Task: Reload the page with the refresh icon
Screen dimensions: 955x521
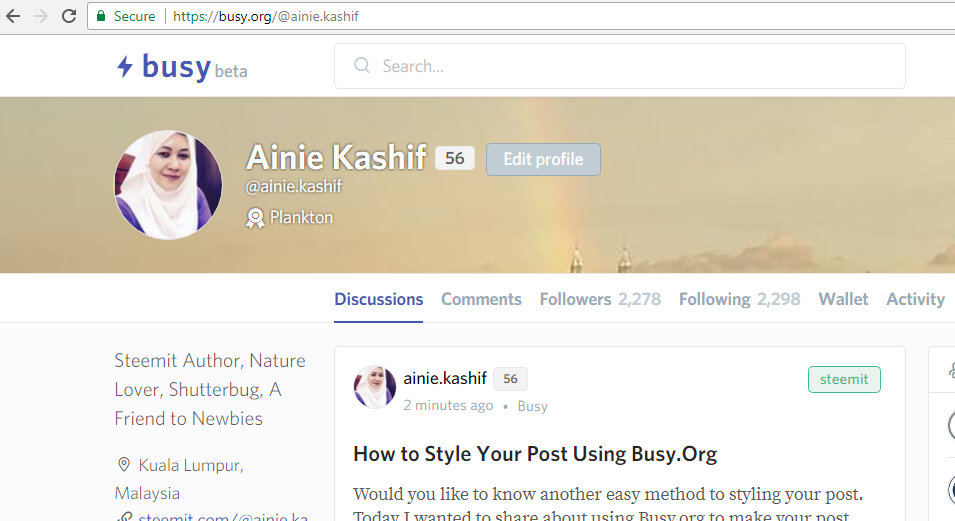Action: (x=69, y=16)
